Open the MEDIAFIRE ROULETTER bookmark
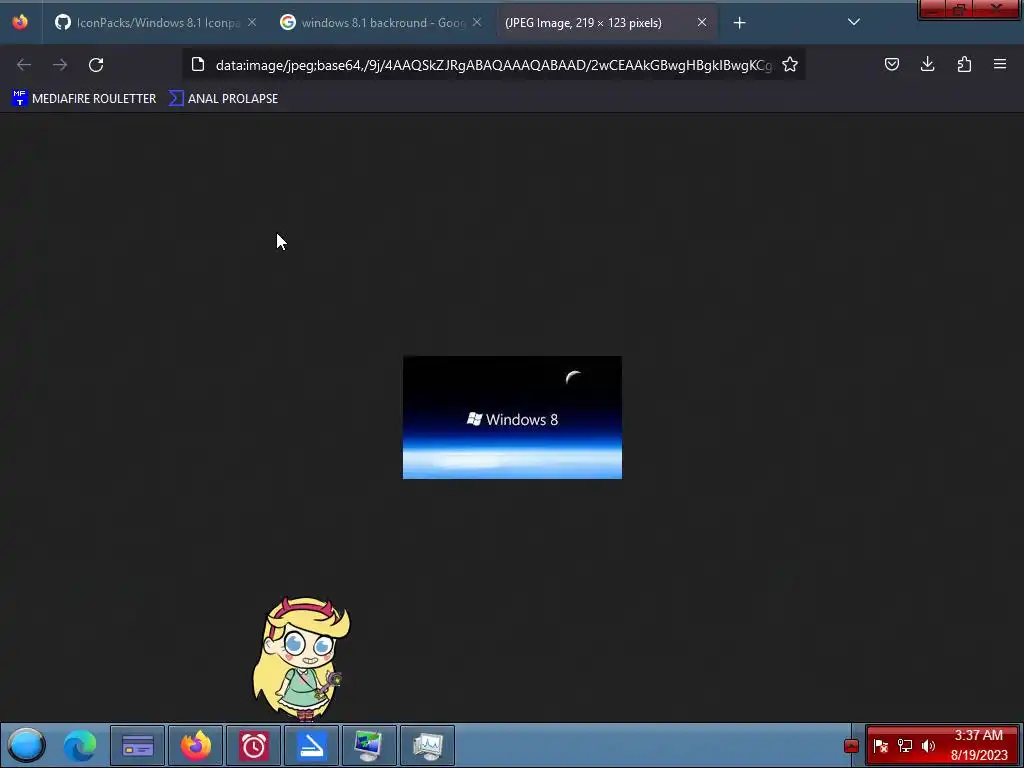This screenshot has height=768, width=1024. pyautogui.click(x=84, y=99)
